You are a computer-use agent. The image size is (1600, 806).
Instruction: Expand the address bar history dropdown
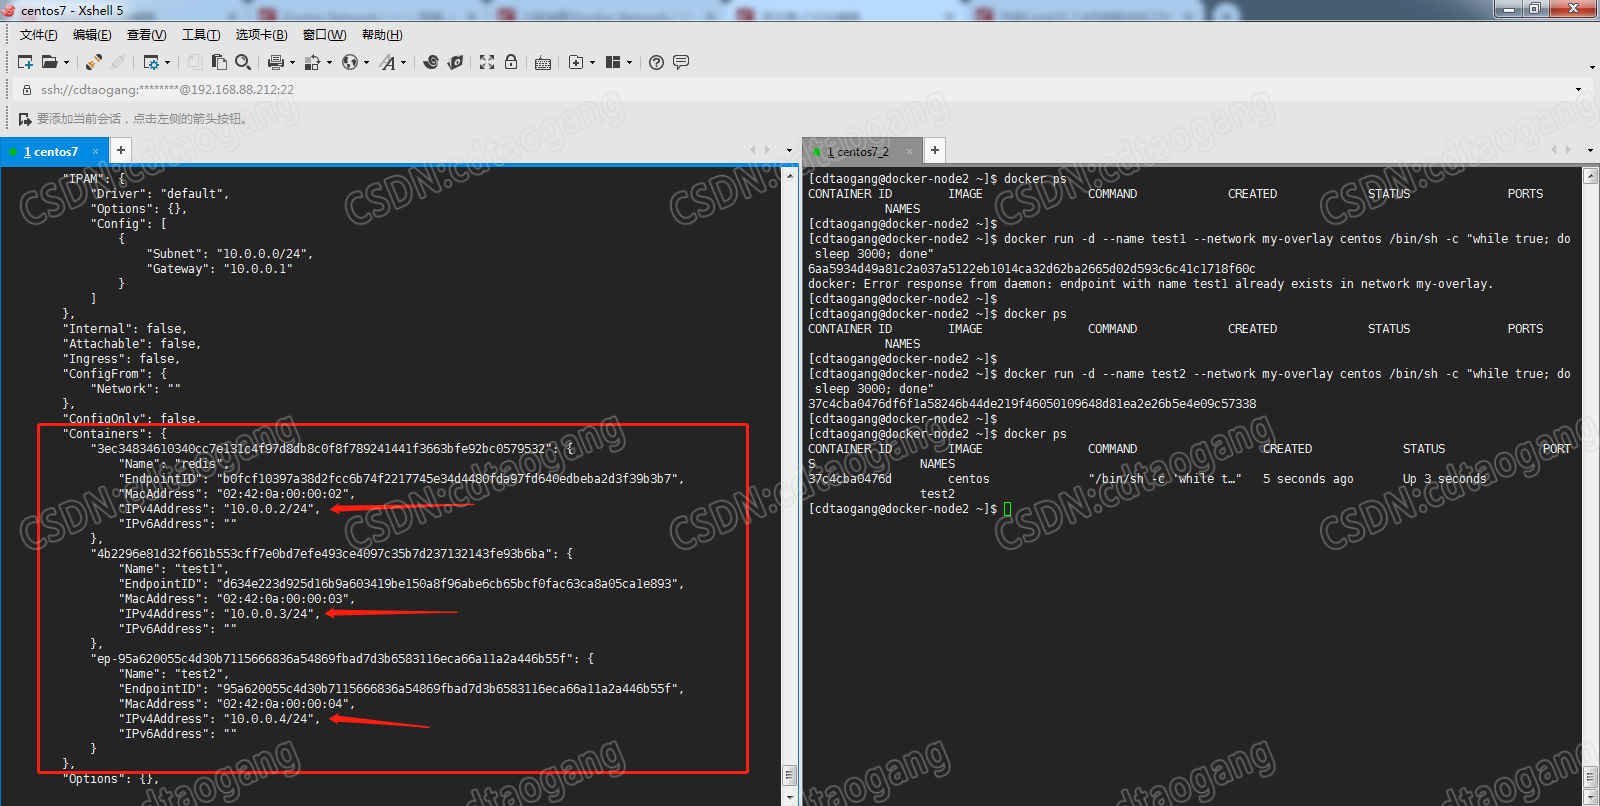pyautogui.click(x=1579, y=90)
